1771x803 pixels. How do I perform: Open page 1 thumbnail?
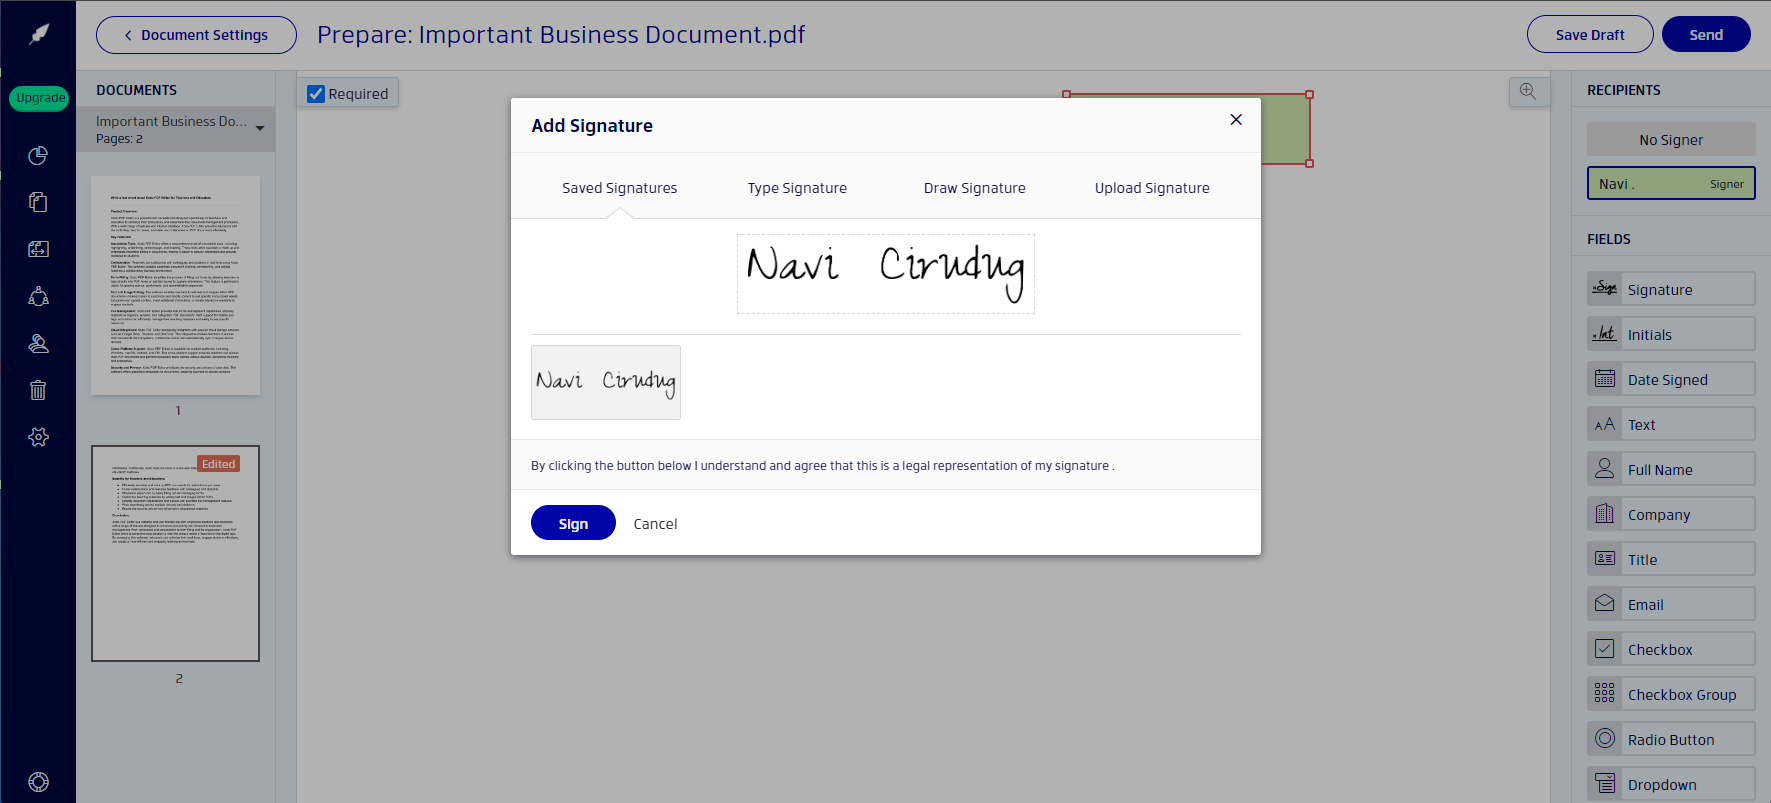(x=176, y=285)
